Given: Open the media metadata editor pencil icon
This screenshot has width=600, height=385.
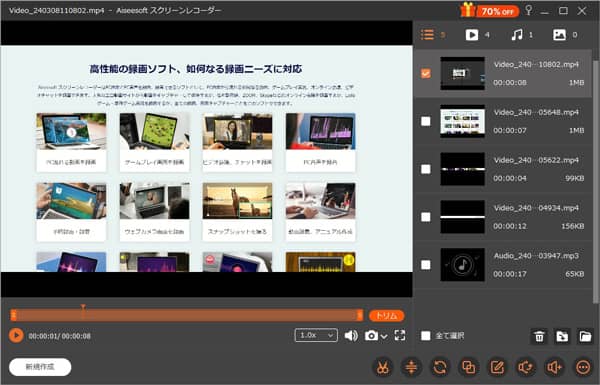Looking at the screenshot, I should pos(497,367).
